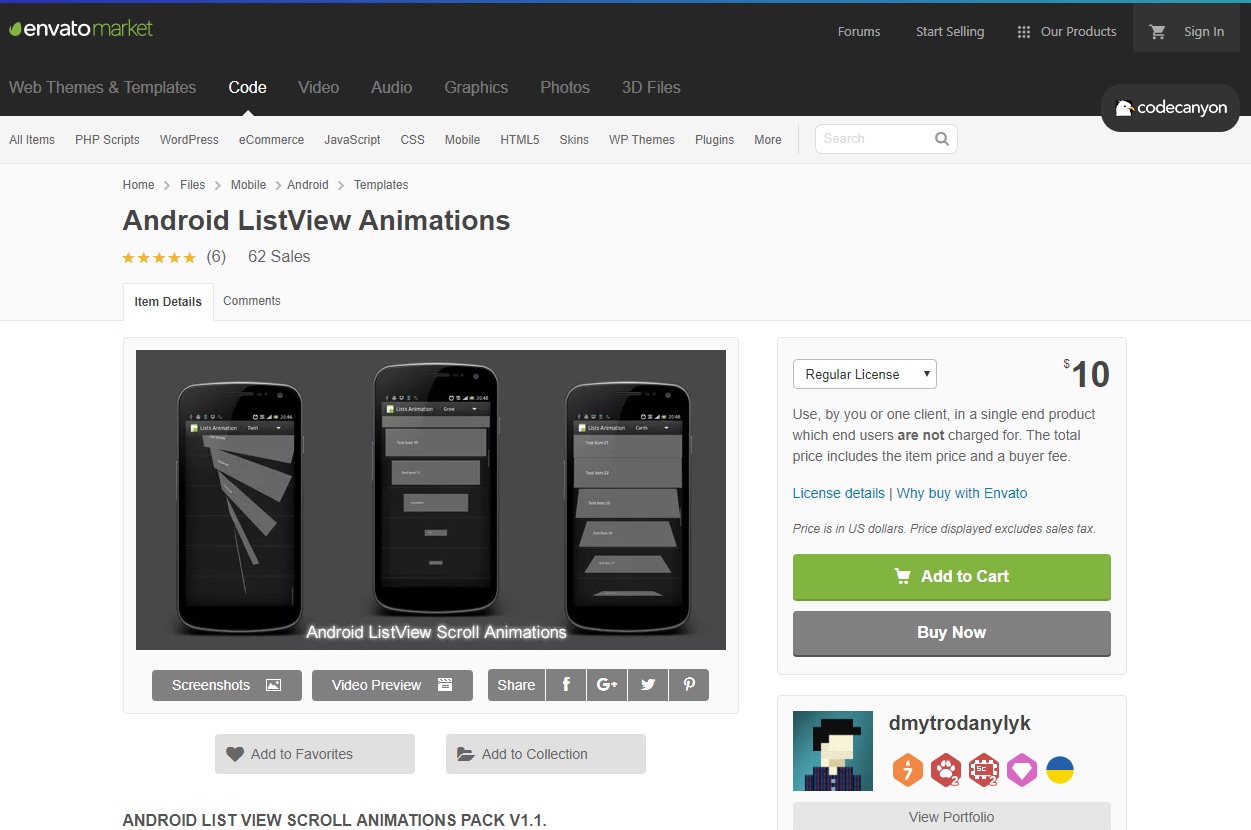Expand the More categories menu
The width and height of the screenshot is (1251, 830).
click(767, 140)
